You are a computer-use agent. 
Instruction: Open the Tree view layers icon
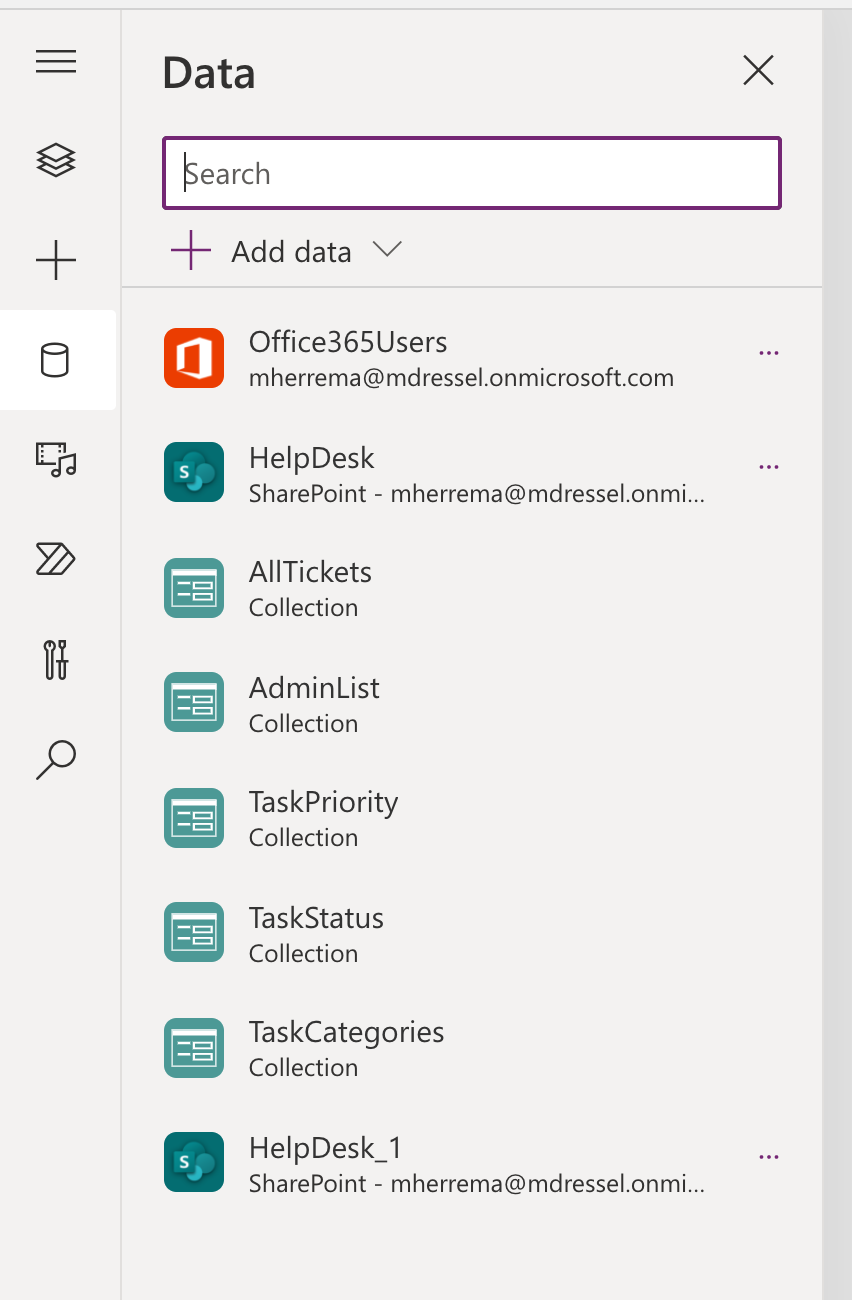(56, 160)
